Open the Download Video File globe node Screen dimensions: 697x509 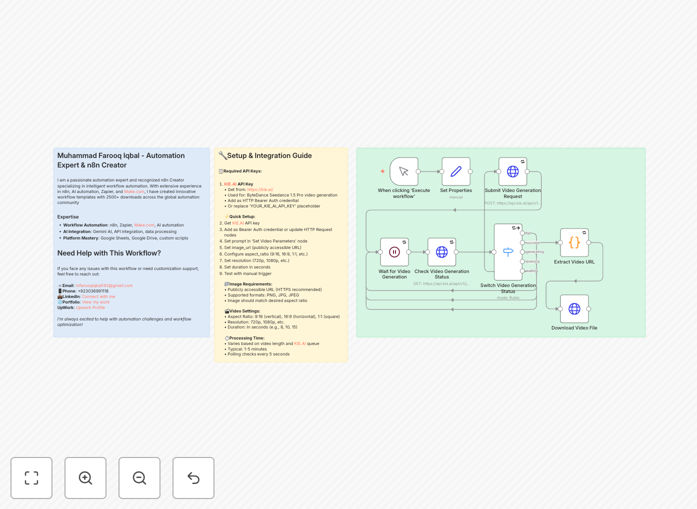click(574, 309)
